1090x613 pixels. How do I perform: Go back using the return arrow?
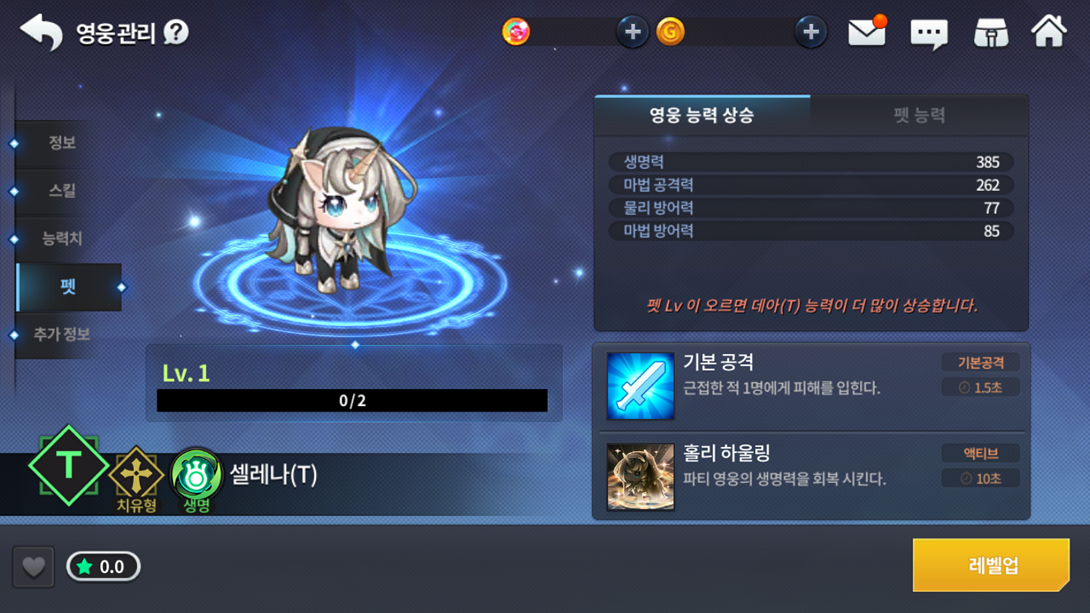42,32
